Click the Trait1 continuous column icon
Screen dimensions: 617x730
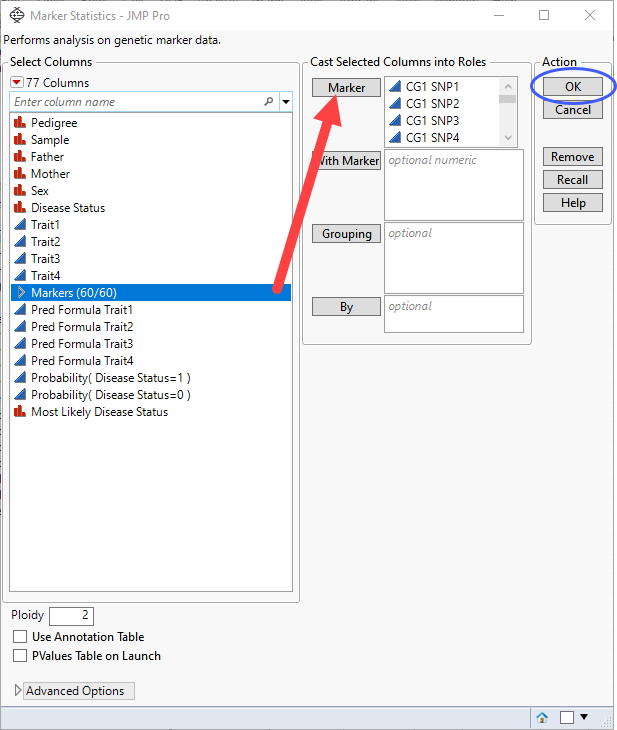pyautogui.click(x=20, y=224)
